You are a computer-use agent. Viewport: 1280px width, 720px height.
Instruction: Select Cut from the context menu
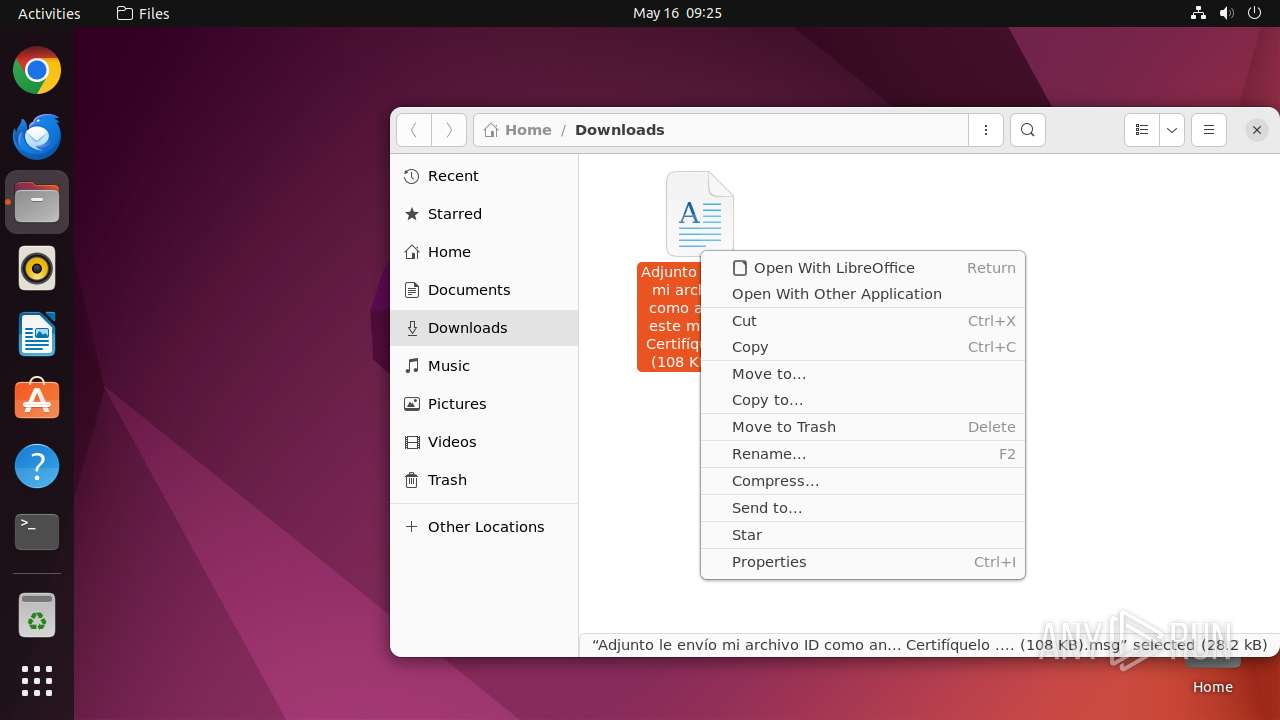(863, 321)
